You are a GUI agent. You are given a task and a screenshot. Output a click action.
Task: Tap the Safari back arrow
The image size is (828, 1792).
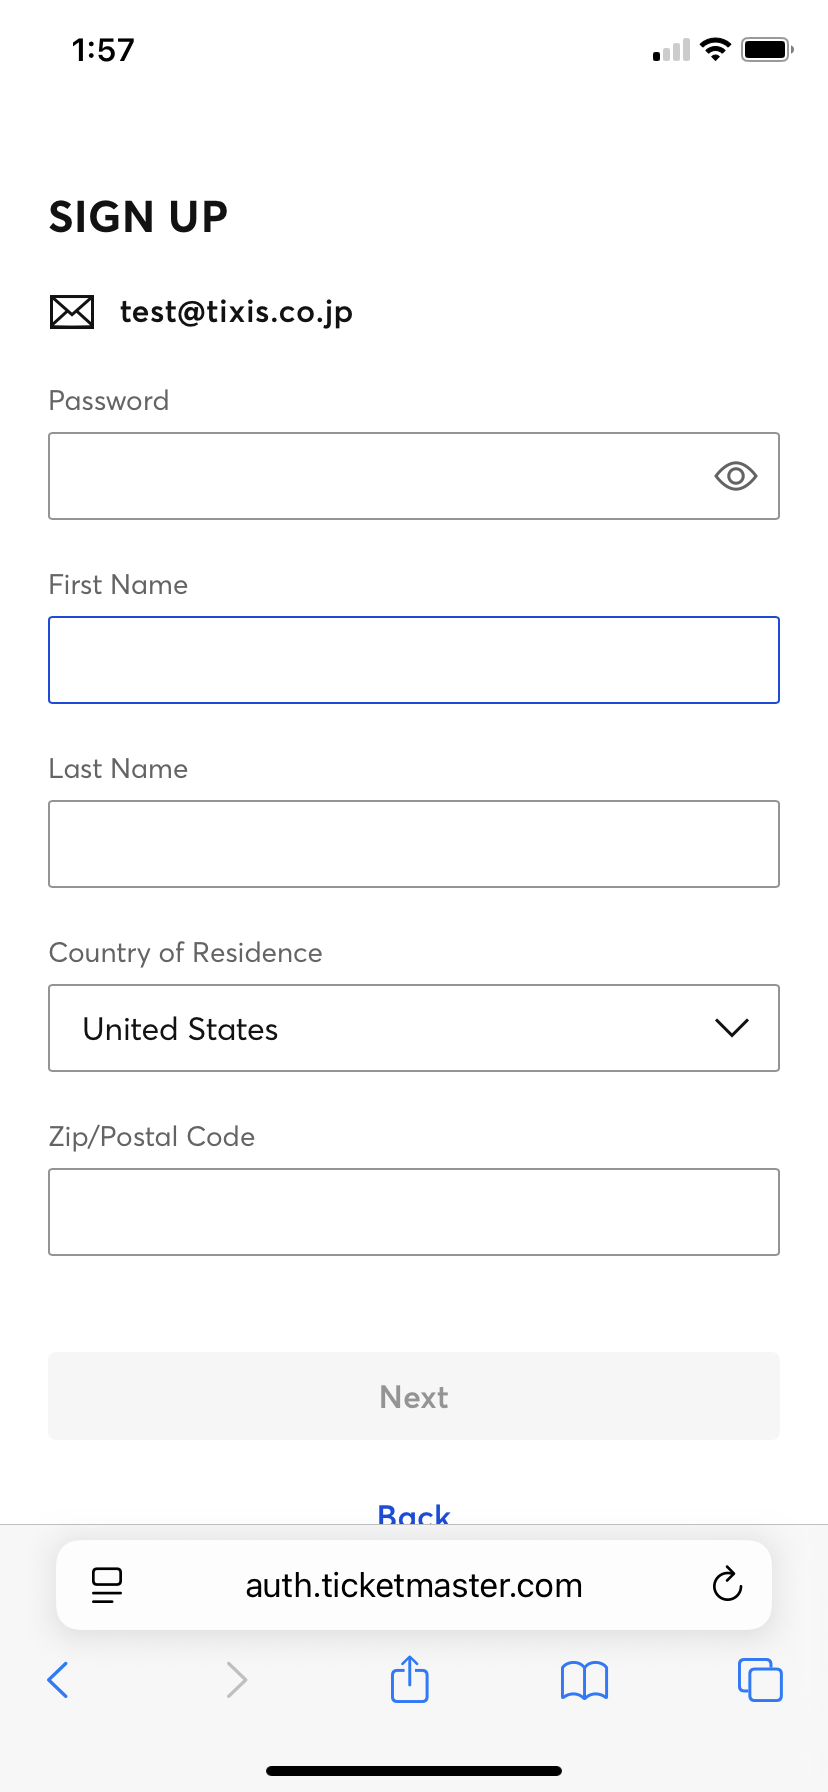pos(59,1680)
